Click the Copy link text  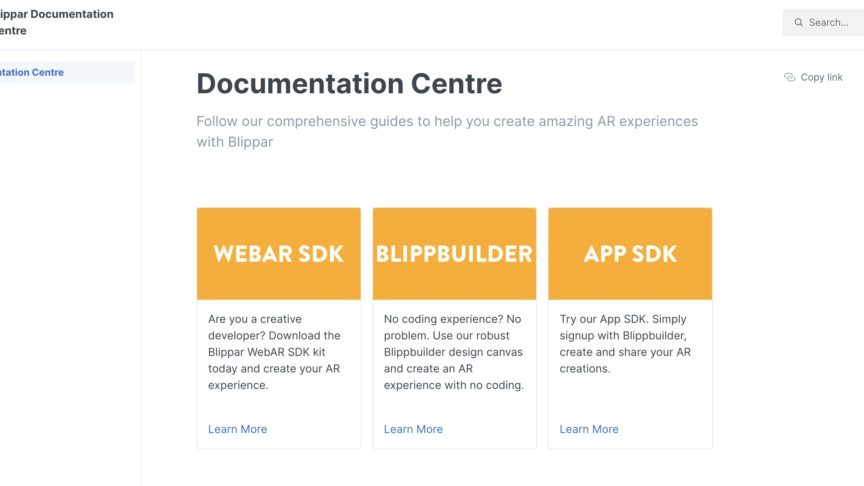(821, 77)
